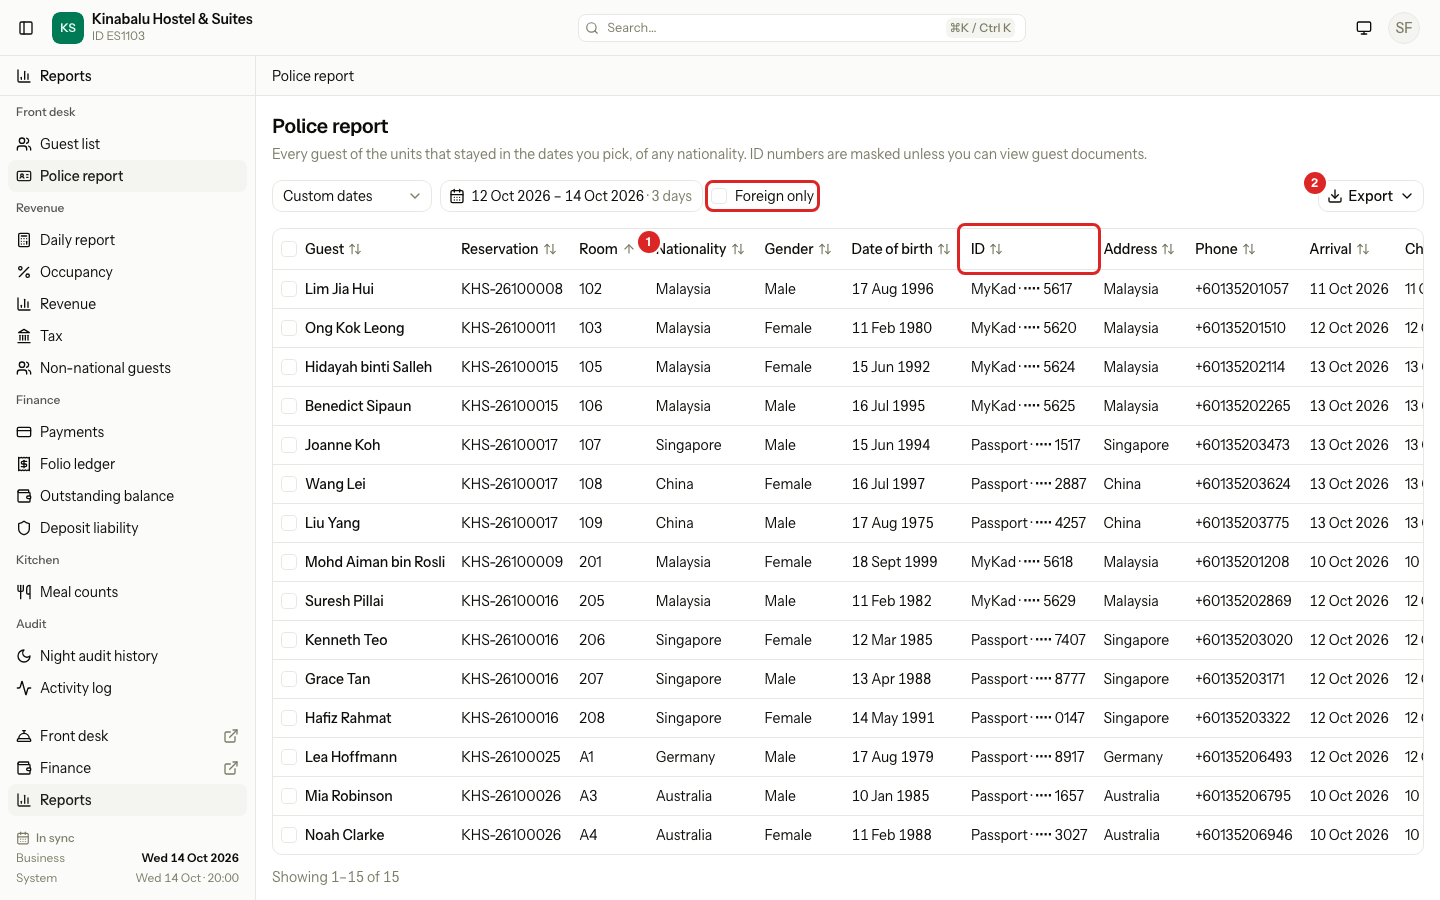Open Daily report in sidebar
The height and width of the screenshot is (900, 1440).
tap(128, 240)
